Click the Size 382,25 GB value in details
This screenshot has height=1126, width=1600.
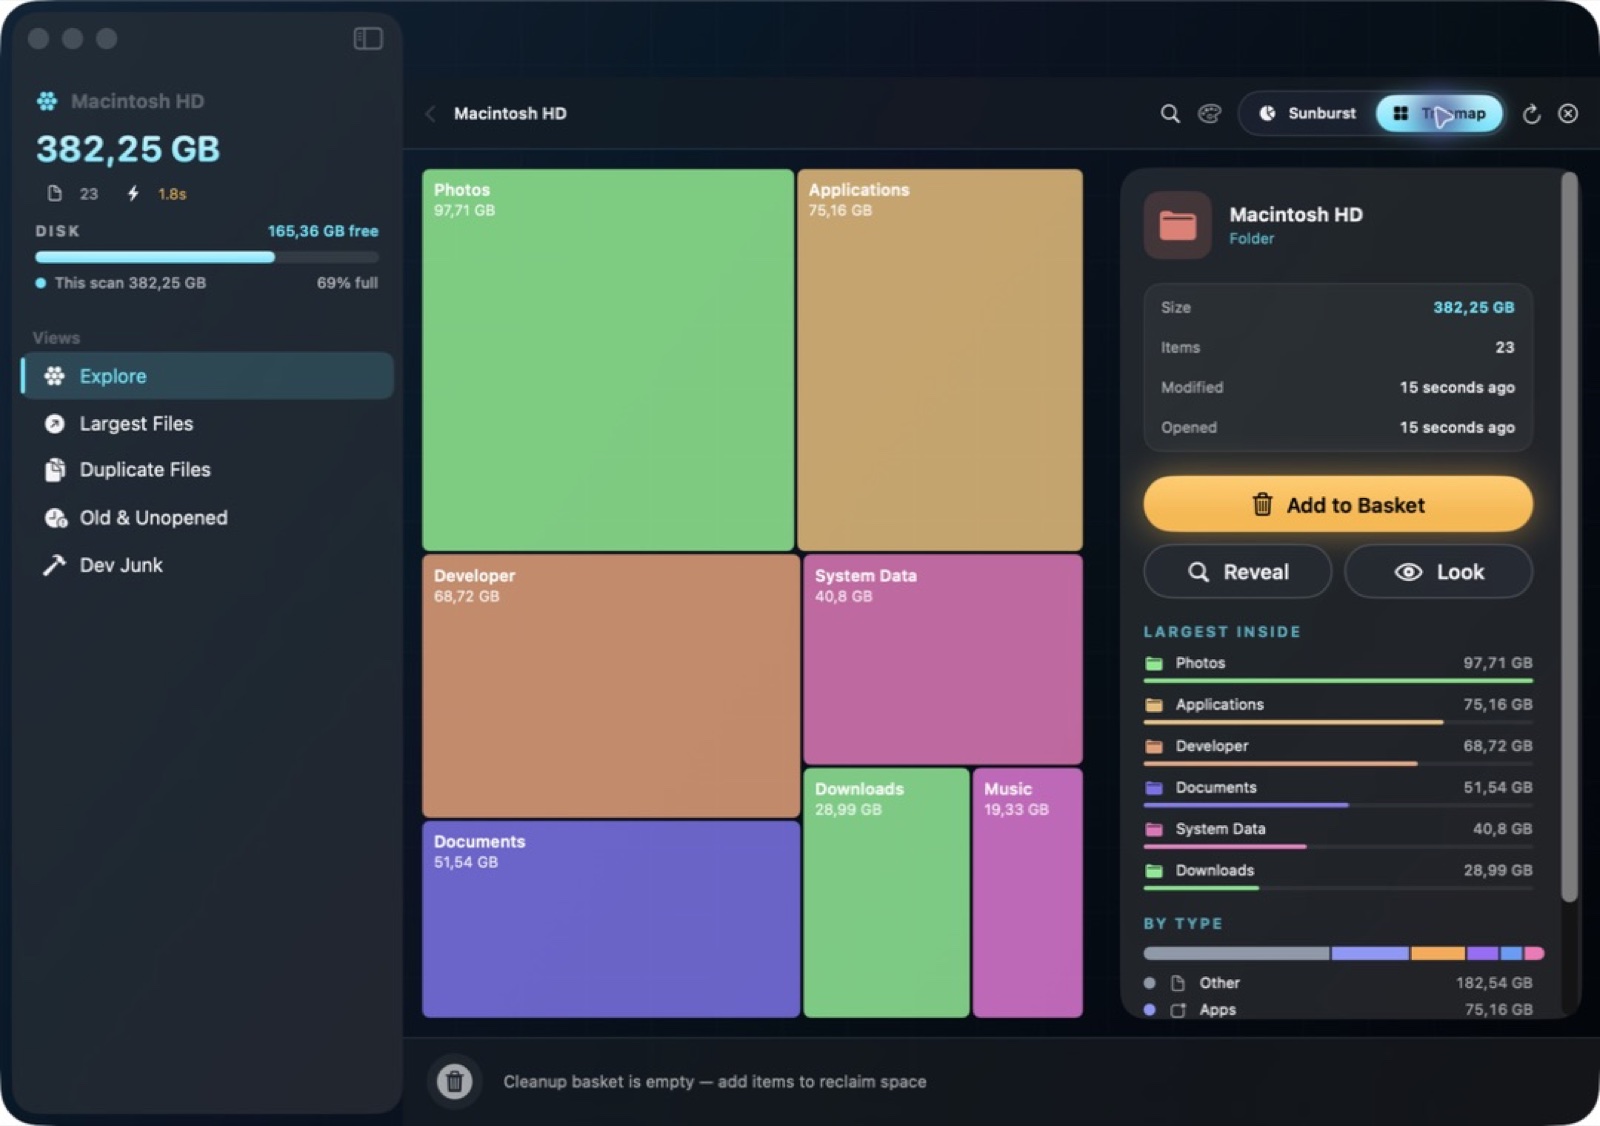point(1474,308)
